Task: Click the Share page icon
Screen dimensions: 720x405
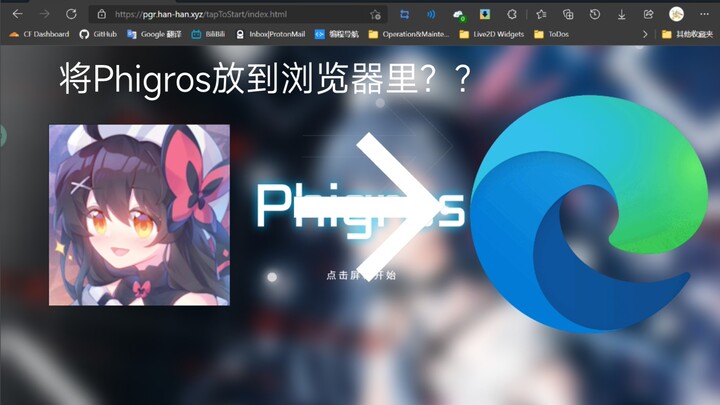Action: coord(648,15)
